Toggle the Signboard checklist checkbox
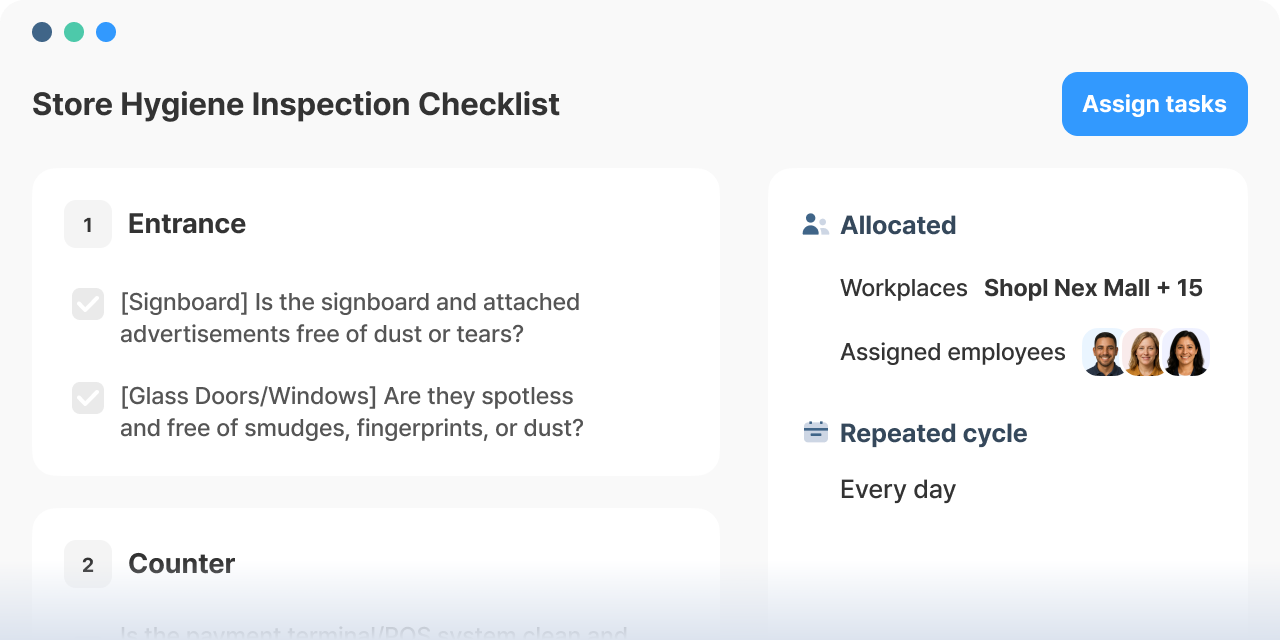Screen dimensions: 1280x640 [x=88, y=304]
